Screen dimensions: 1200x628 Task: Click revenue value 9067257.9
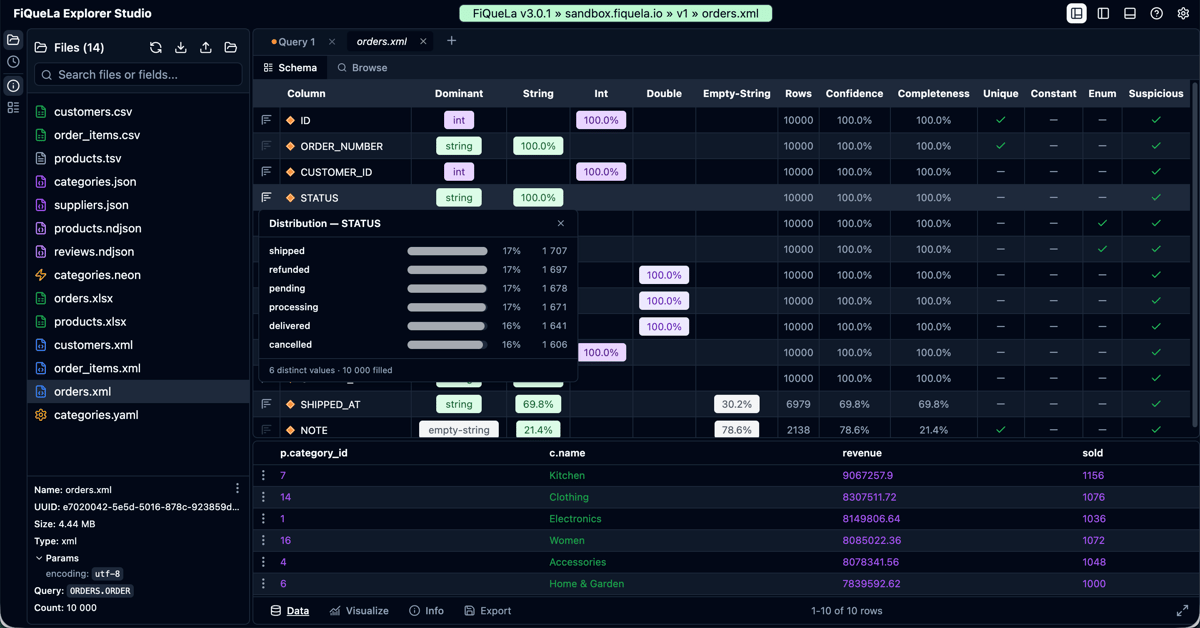[x=868, y=476]
